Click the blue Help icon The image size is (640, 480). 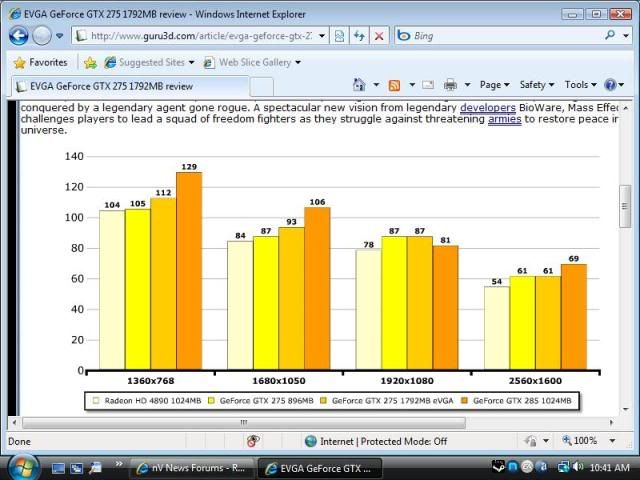610,85
